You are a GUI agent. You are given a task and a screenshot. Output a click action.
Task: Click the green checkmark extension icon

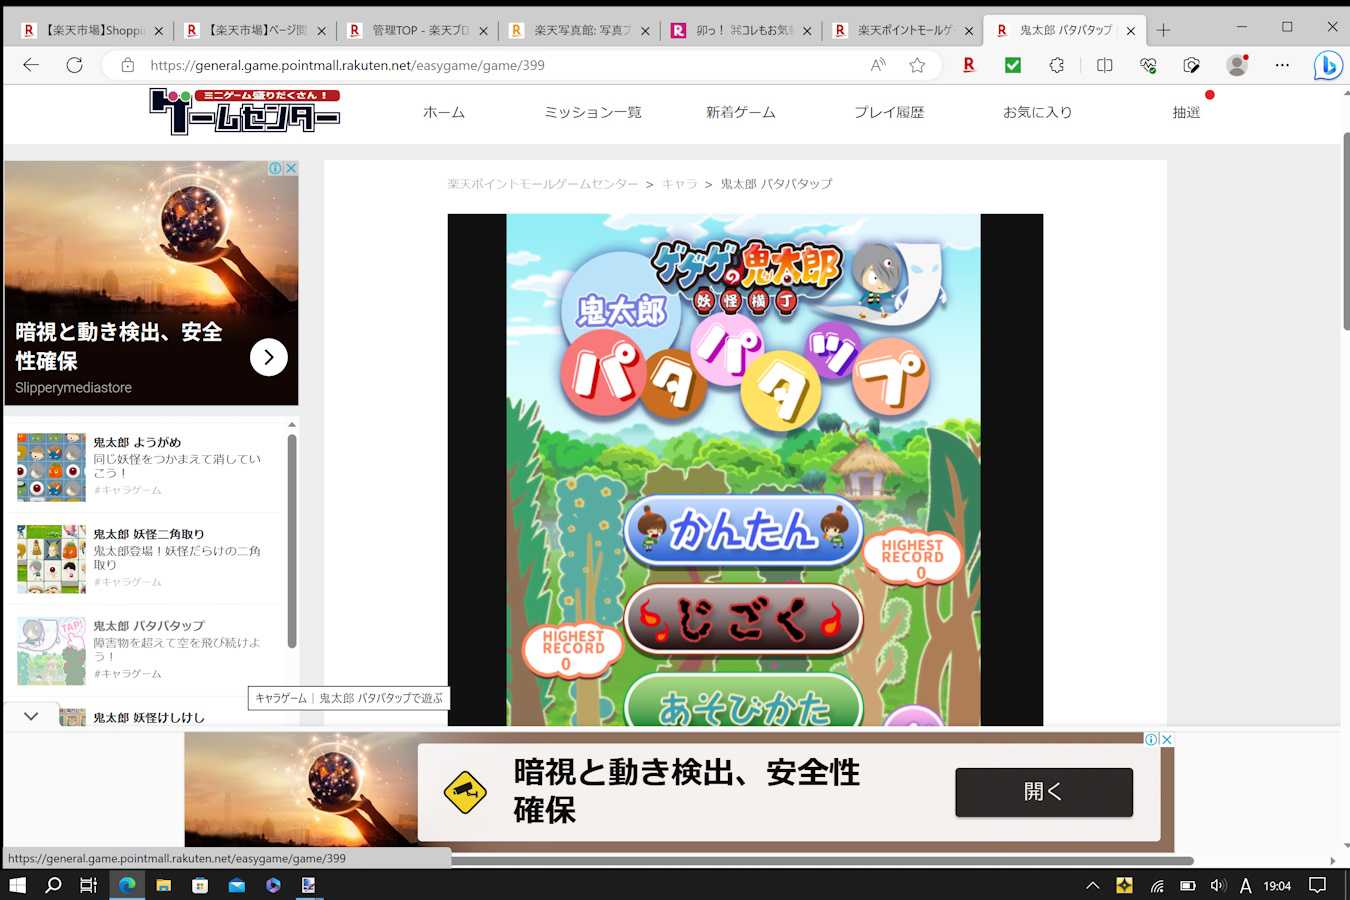click(x=1013, y=65)
